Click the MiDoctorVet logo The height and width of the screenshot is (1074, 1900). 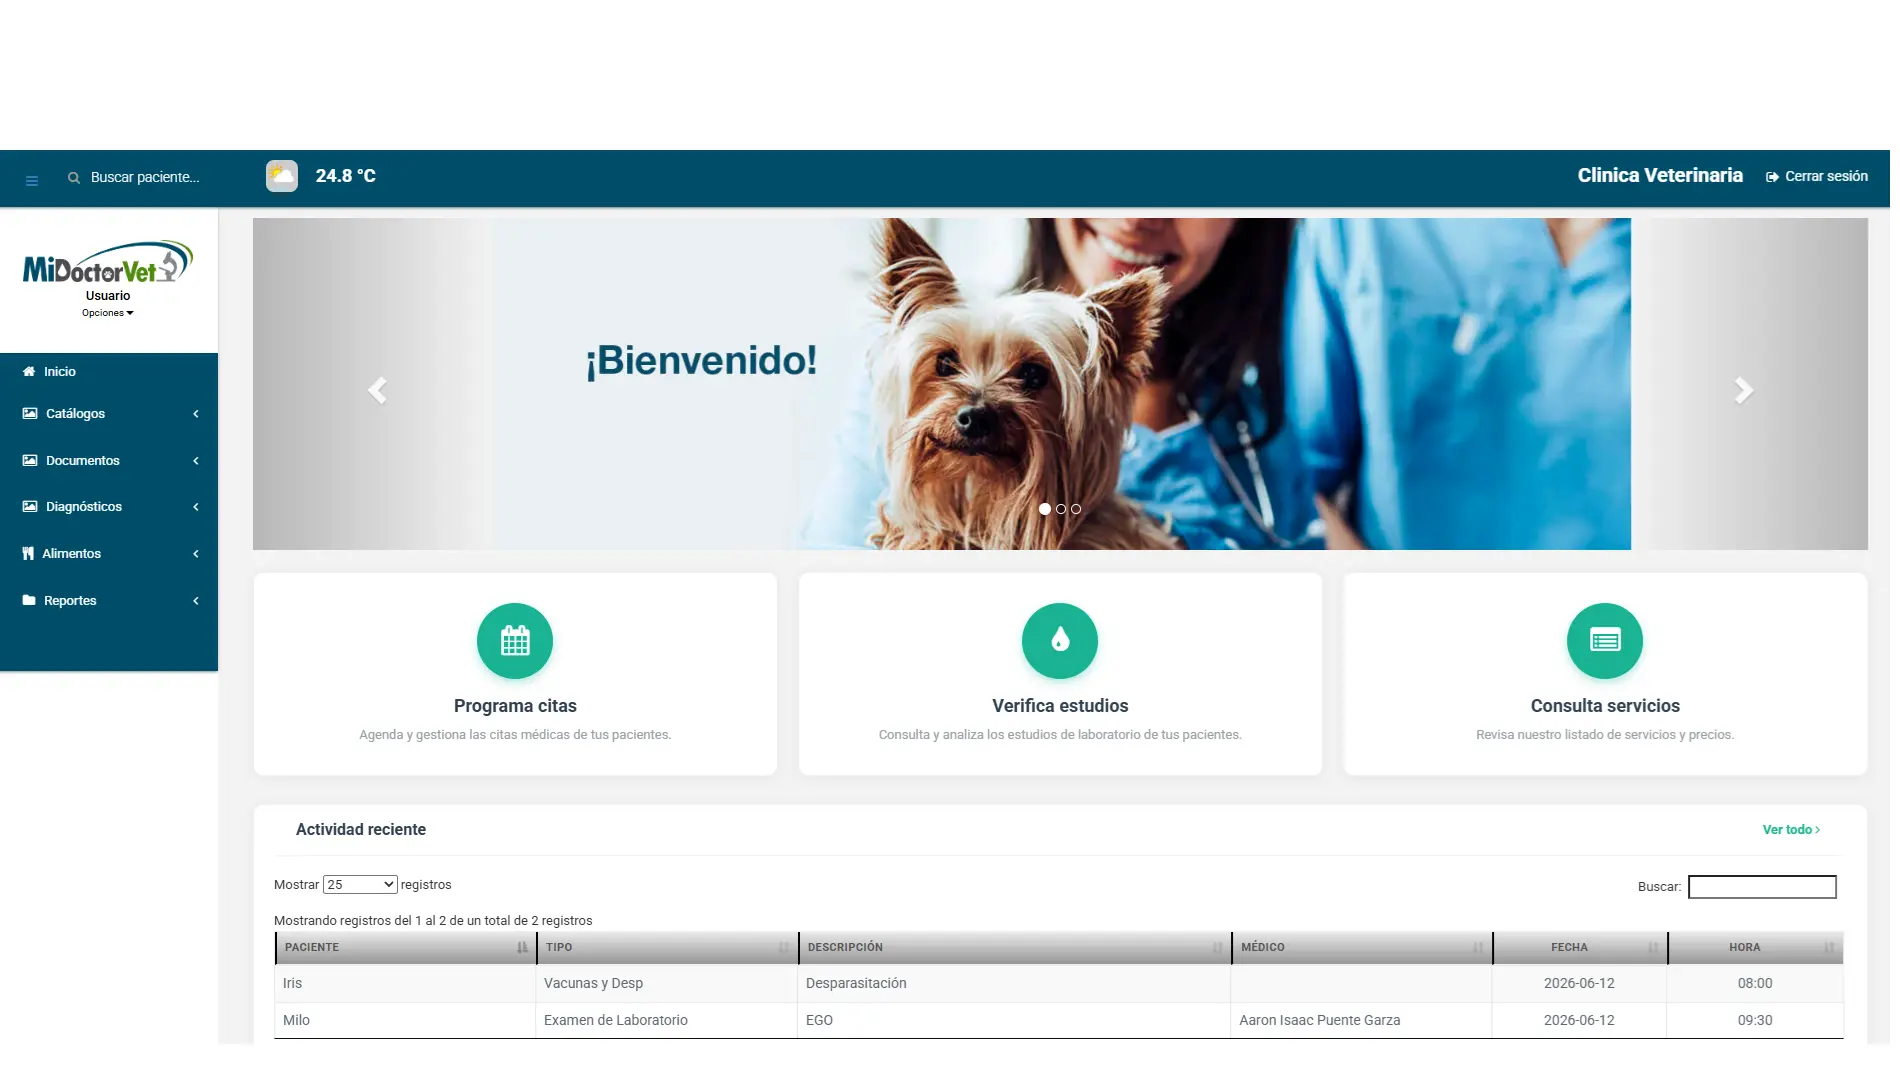pos(108,262)
